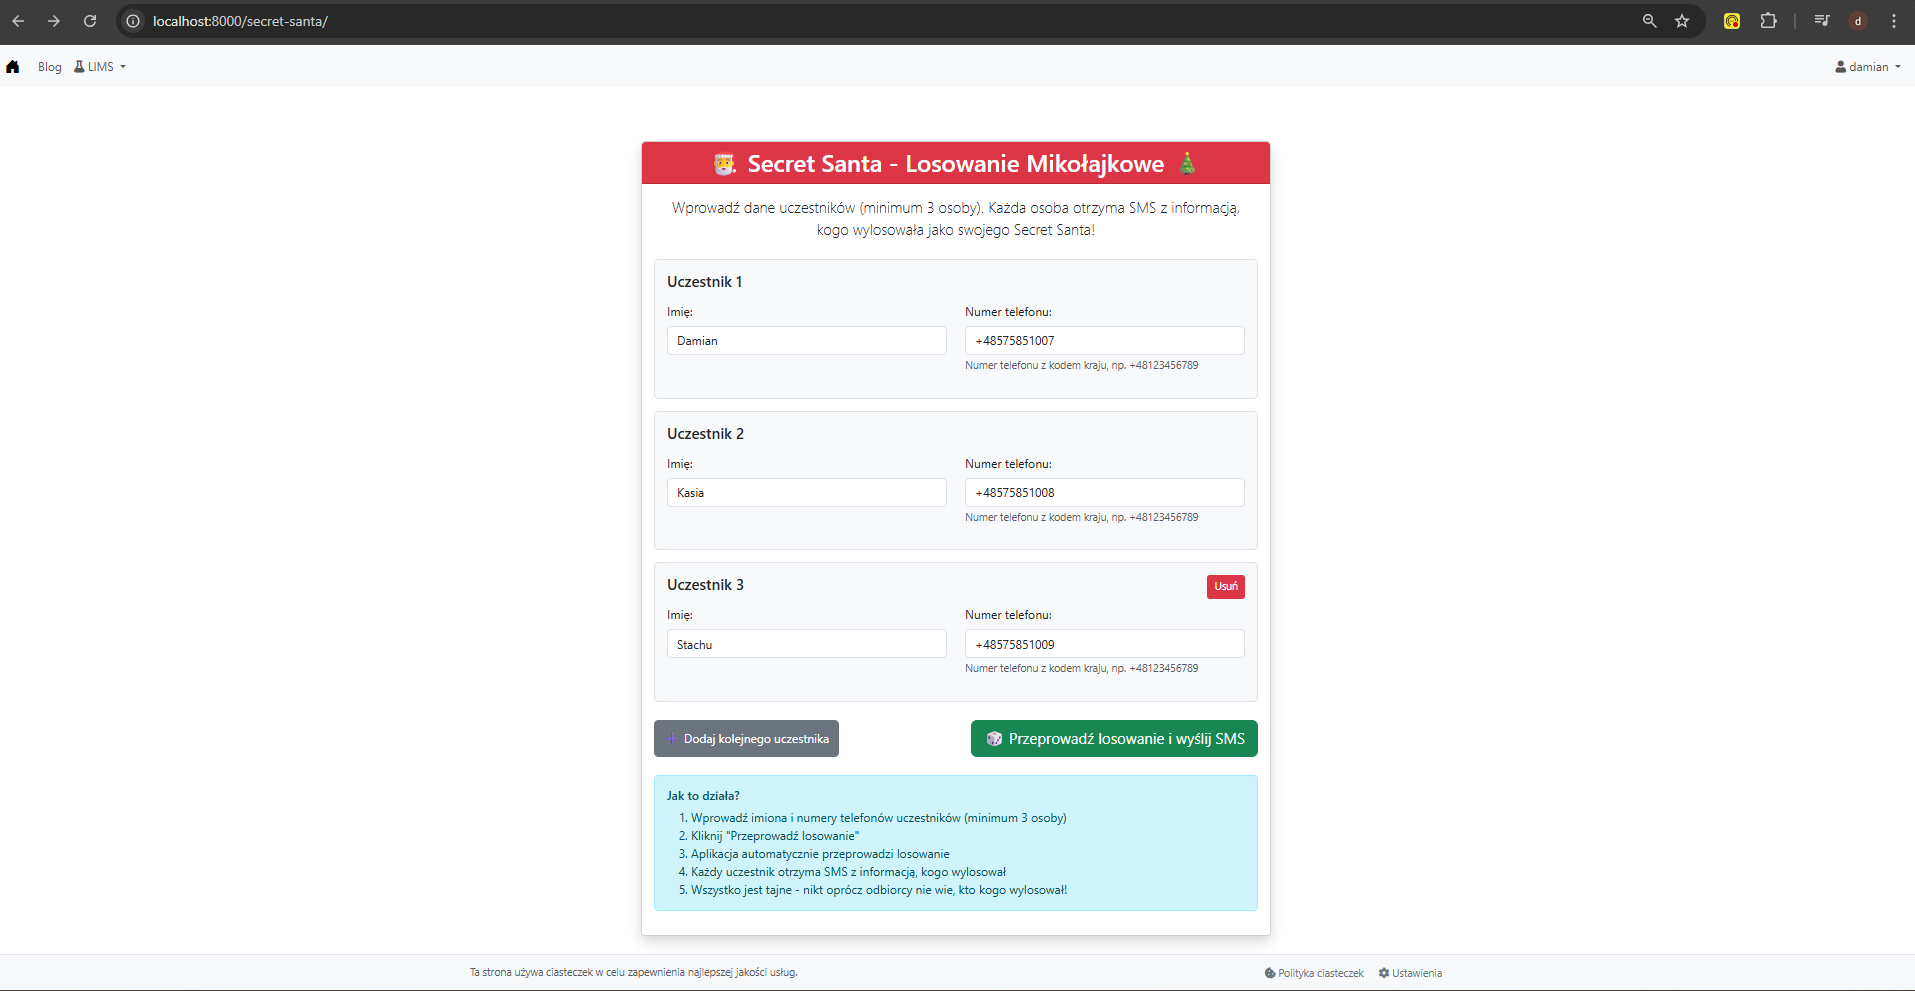Open the site information icon
Image resolution: width=1915 pixels, height=991 pixels.
point(133,21)
